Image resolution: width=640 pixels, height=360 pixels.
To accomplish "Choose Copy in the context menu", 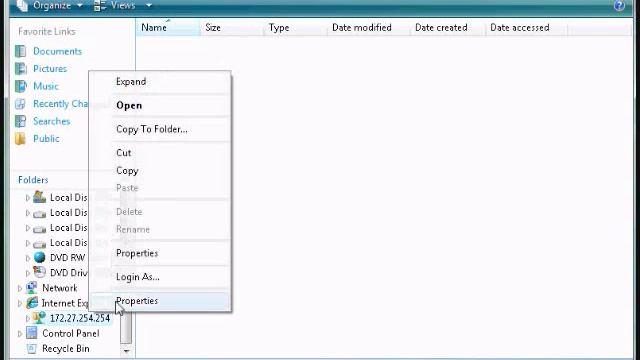I will (160, 171).
